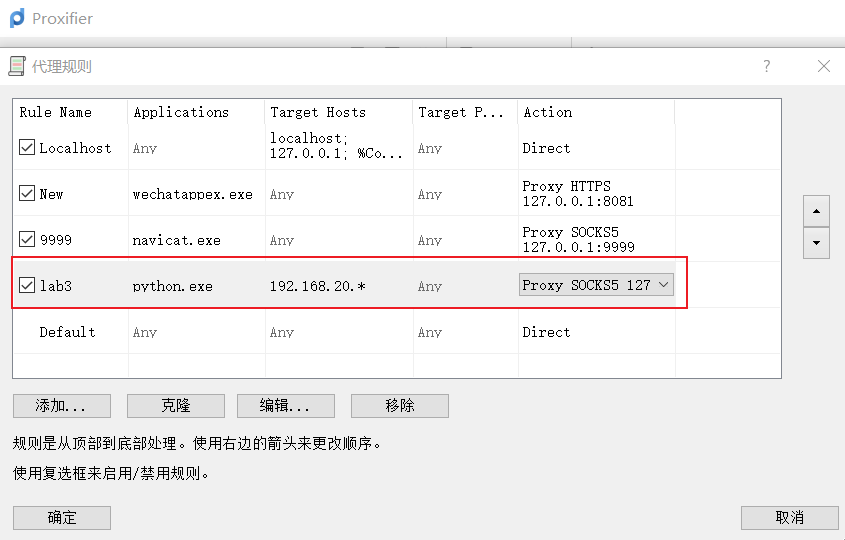Uncheck the Localhost rule checkbox

(27, 148)
